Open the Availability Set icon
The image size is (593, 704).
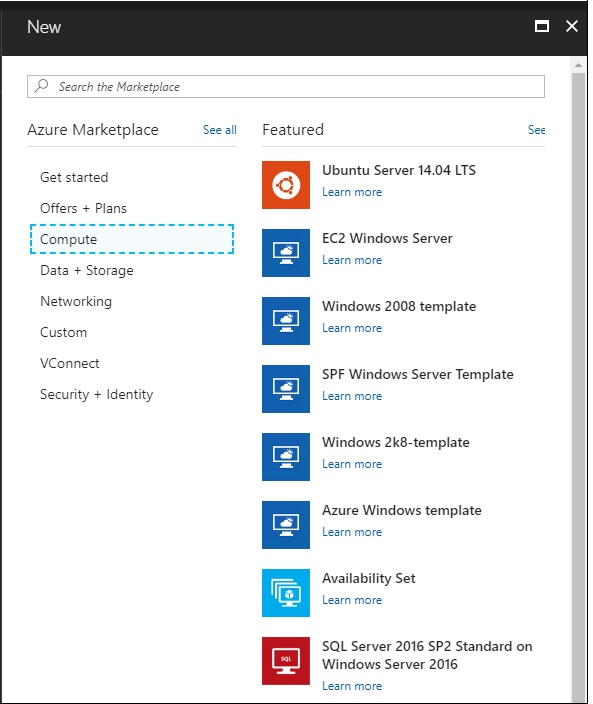[286, 593]
